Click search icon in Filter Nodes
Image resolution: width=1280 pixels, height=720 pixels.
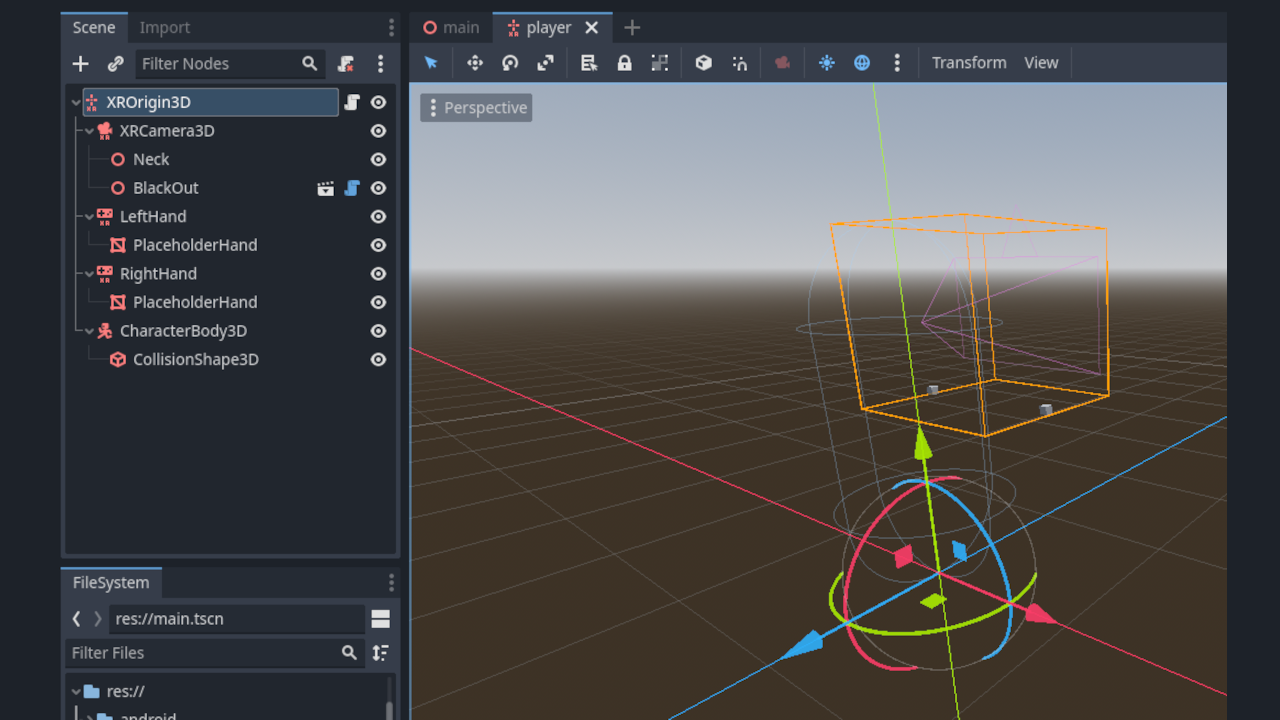tap(310, 64)
